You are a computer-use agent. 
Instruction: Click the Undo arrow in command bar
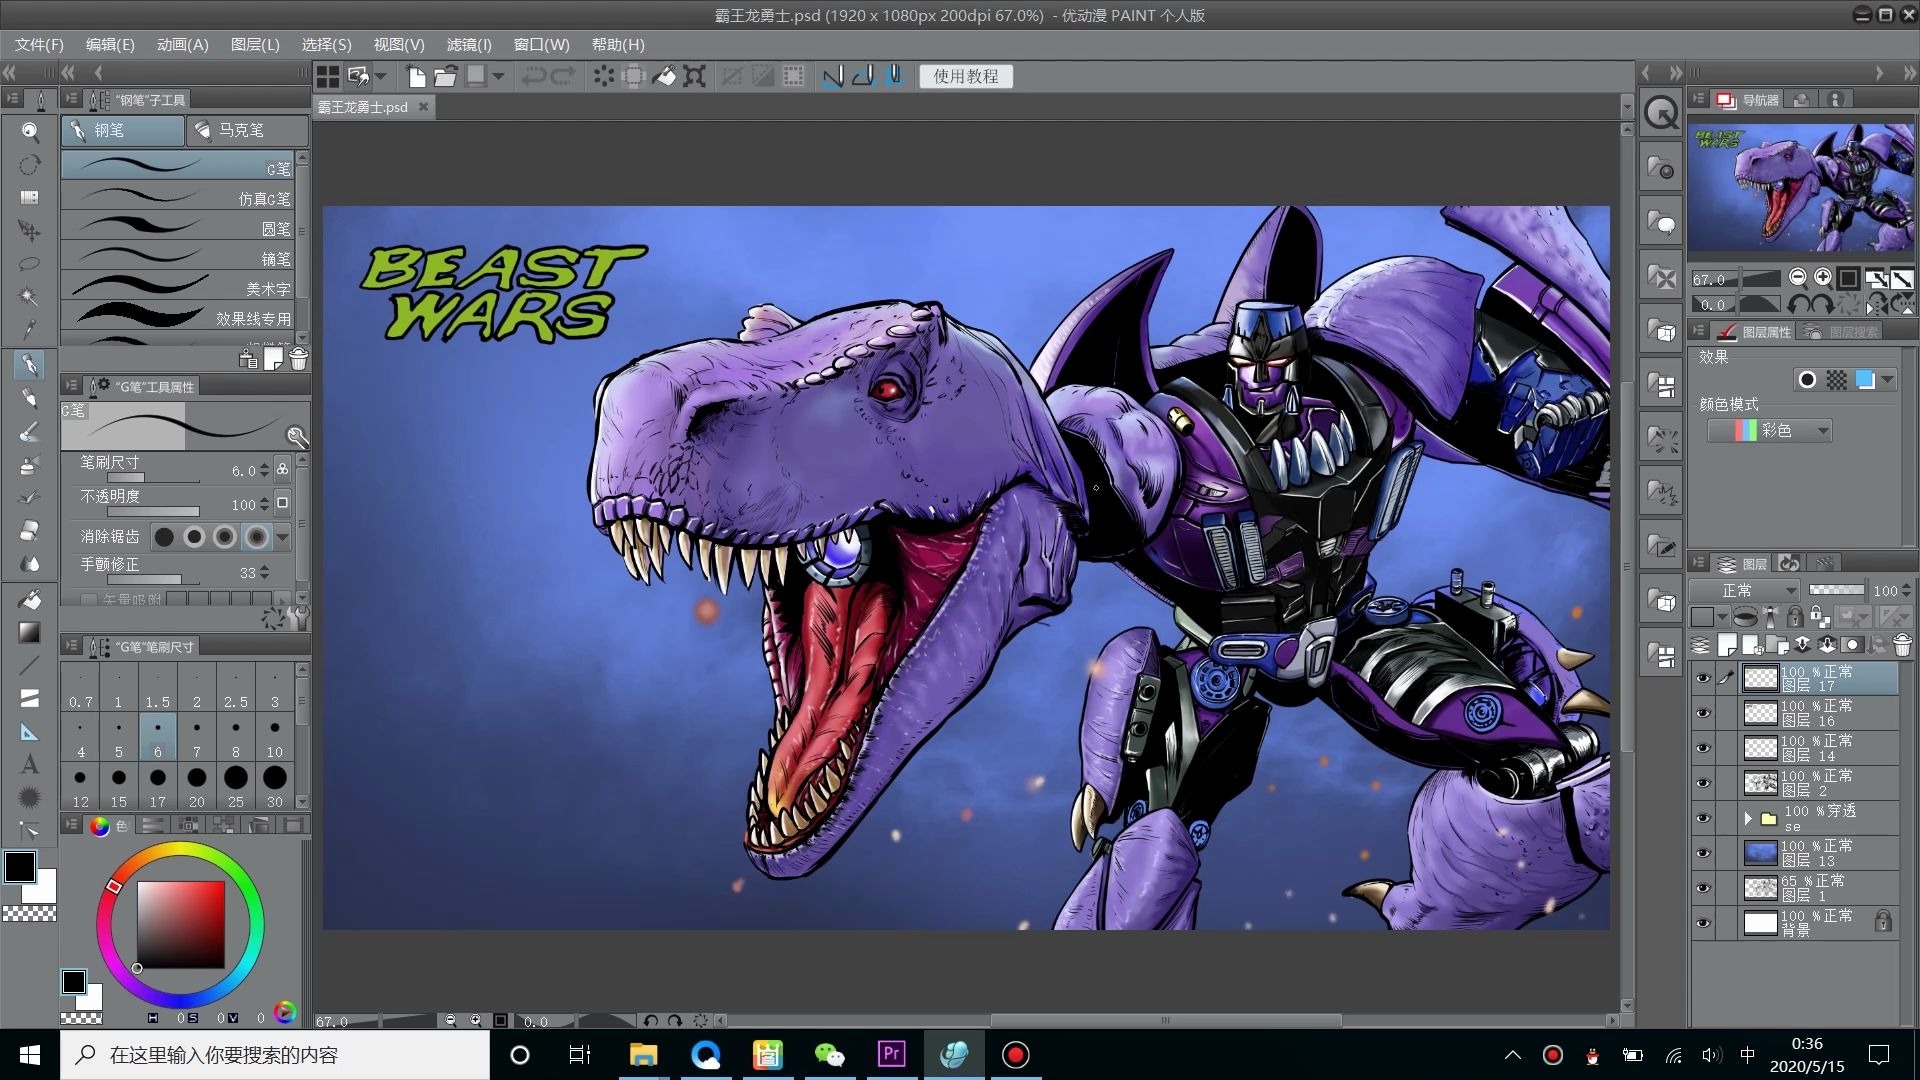(534, 77)
